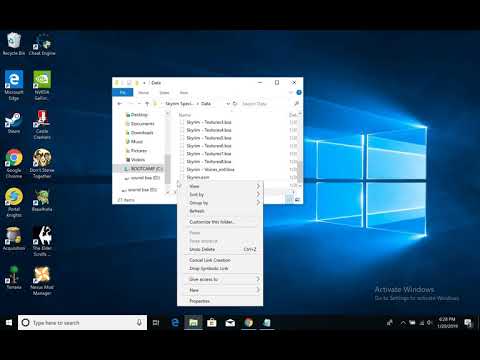Select the Castle Crashers desktop shortcut
The image size is (480, 360).
pyautogui.click(x=42, y=125)
